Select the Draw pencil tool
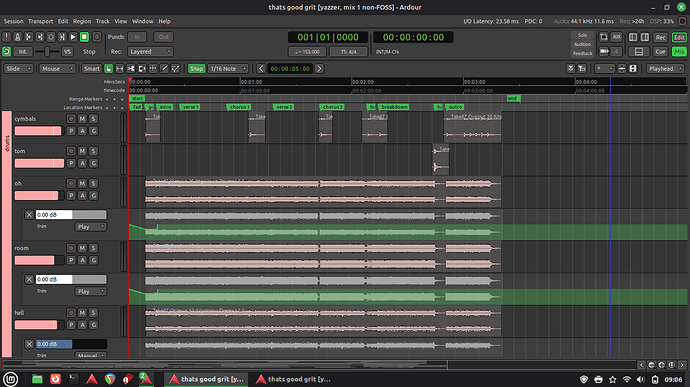The width and height of the screenshot is (690, 387). (x=164, y=69)
